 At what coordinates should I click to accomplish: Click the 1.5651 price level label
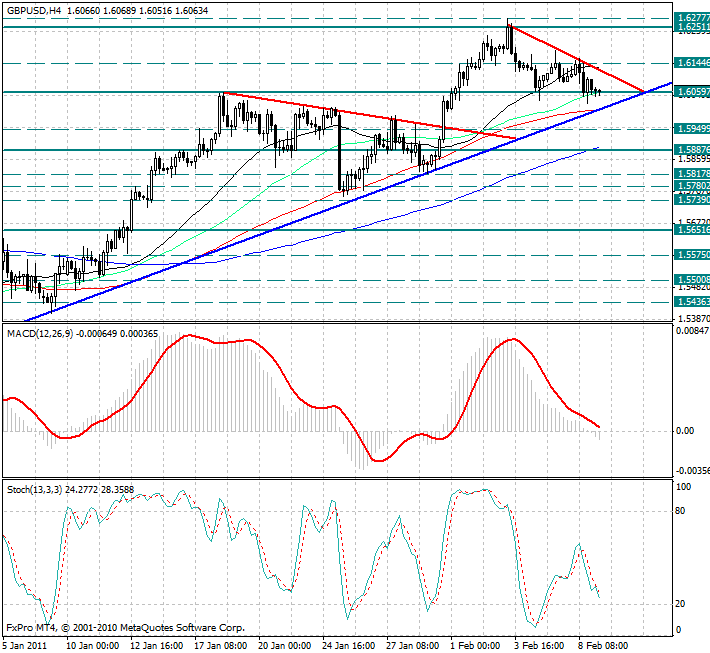[x=692, y=230]
